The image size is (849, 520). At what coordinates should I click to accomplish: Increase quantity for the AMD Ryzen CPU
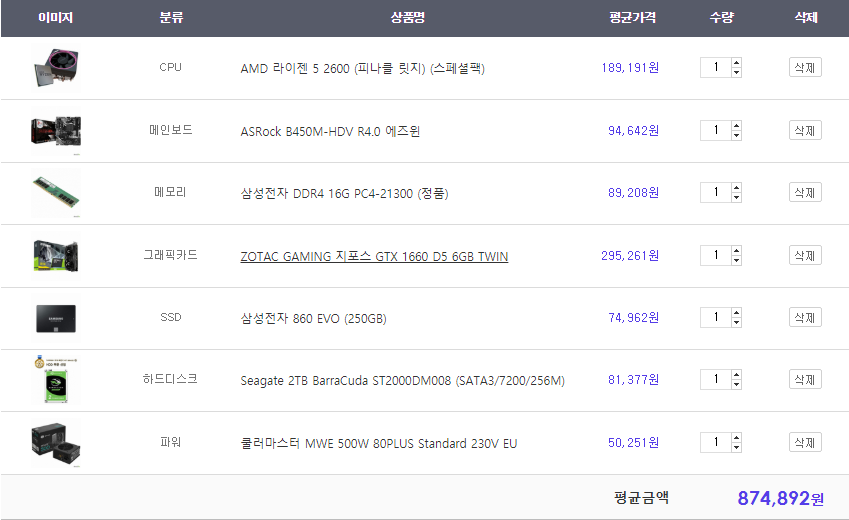(737, 63)
